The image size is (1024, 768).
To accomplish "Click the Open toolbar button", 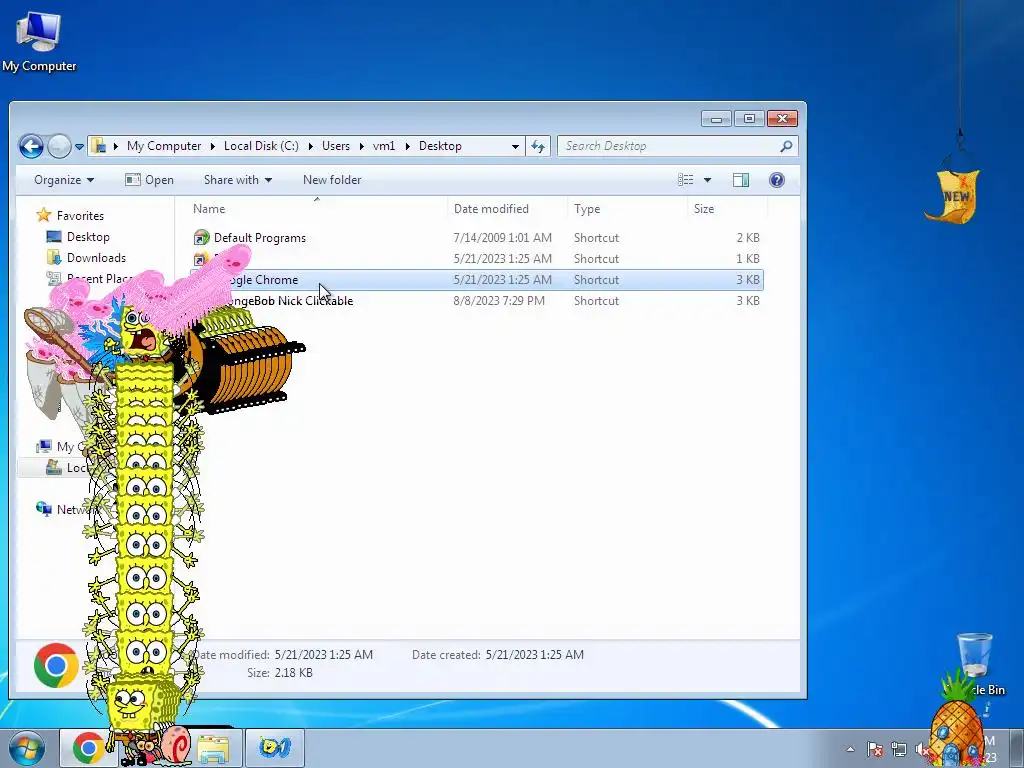I will tap(150, 180).
